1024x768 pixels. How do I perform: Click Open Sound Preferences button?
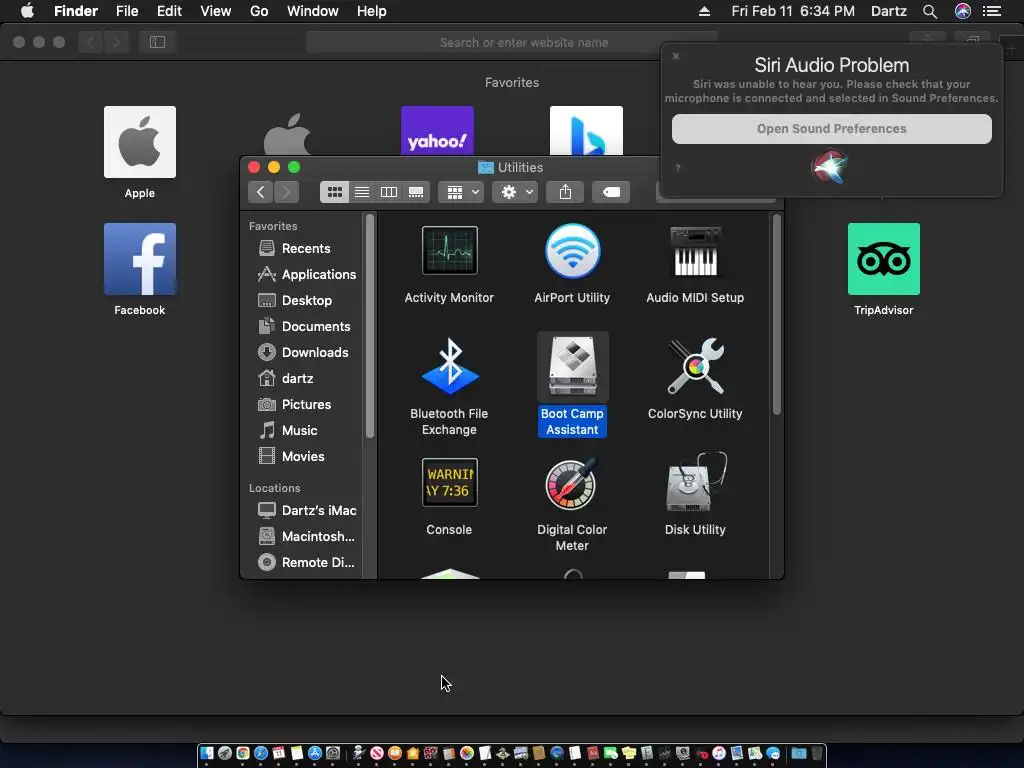(831, 129)
